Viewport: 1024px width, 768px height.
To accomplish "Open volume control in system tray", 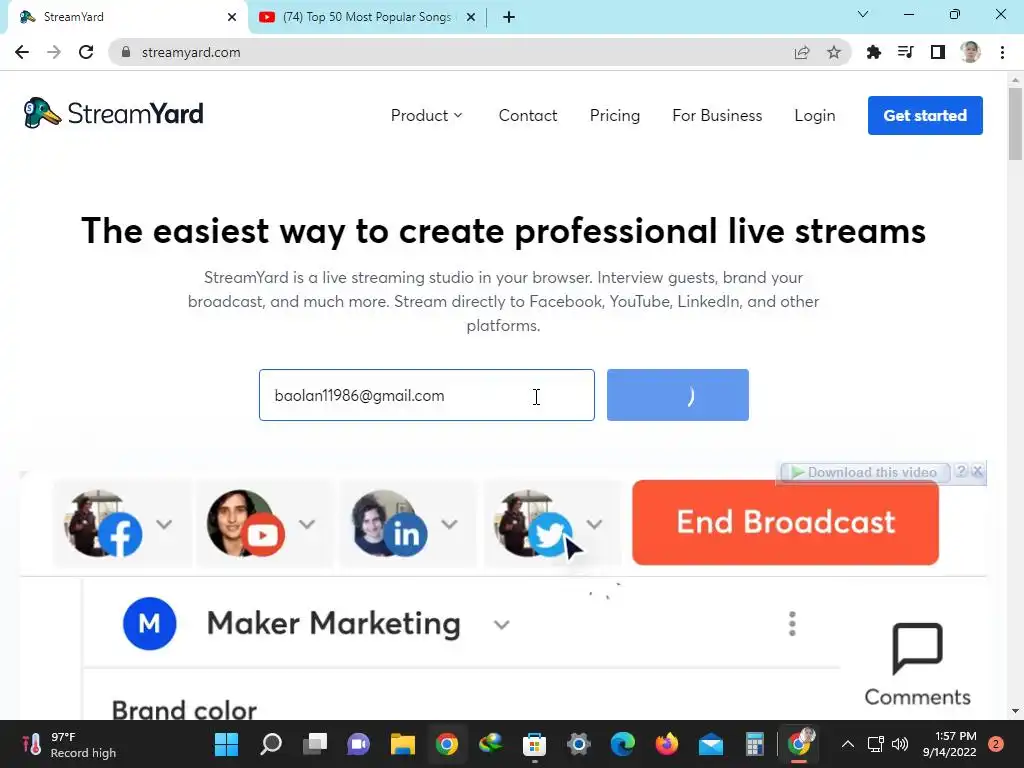I will (x=900, y=744).
